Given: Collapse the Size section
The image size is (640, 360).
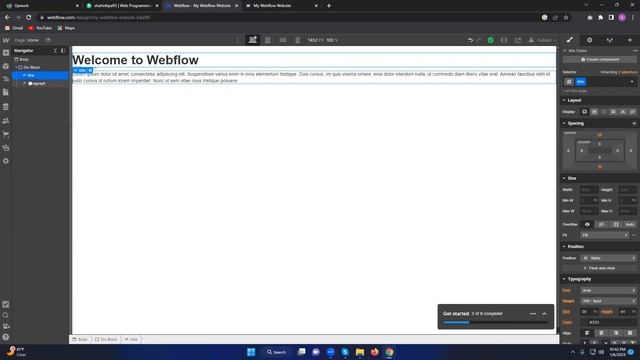Looking at the screenshot, I should click(571, 178).
